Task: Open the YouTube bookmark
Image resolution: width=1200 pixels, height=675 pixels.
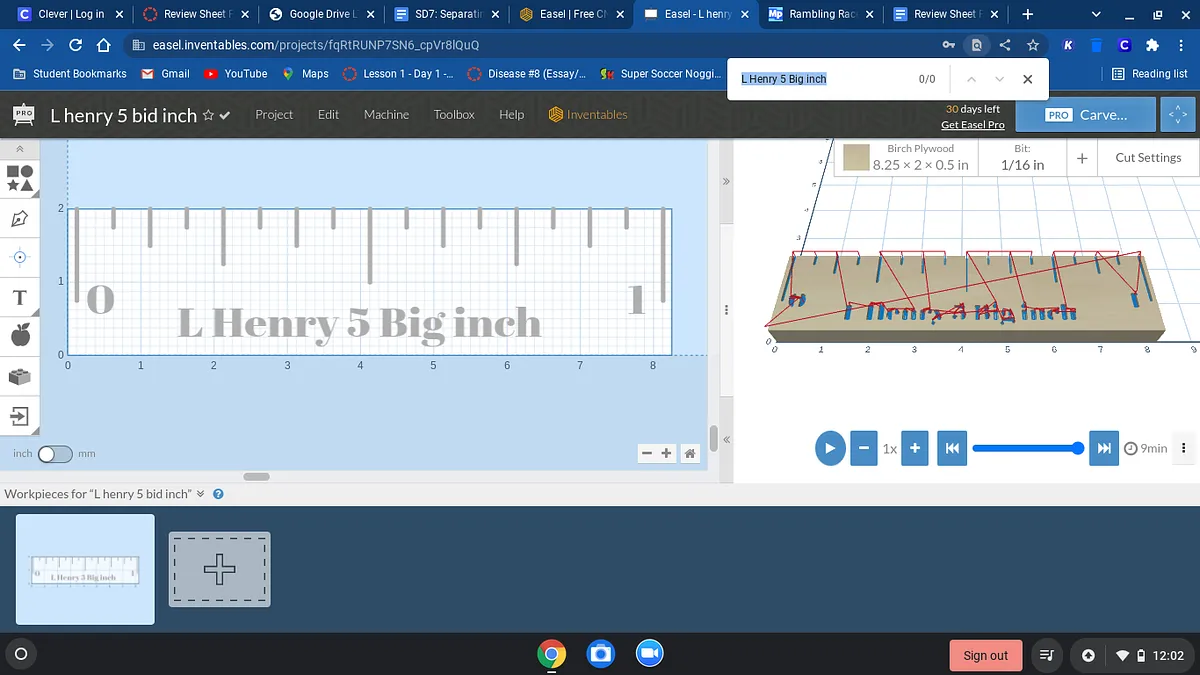Action: 236,74
